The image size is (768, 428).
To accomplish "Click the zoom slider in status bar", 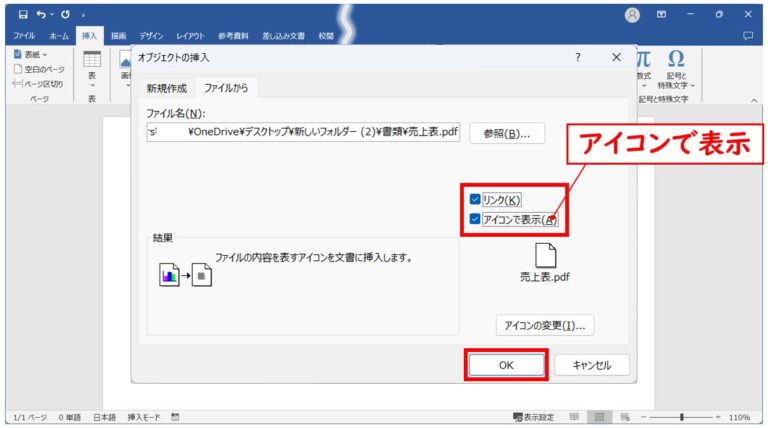I will [x=681, y=416].
